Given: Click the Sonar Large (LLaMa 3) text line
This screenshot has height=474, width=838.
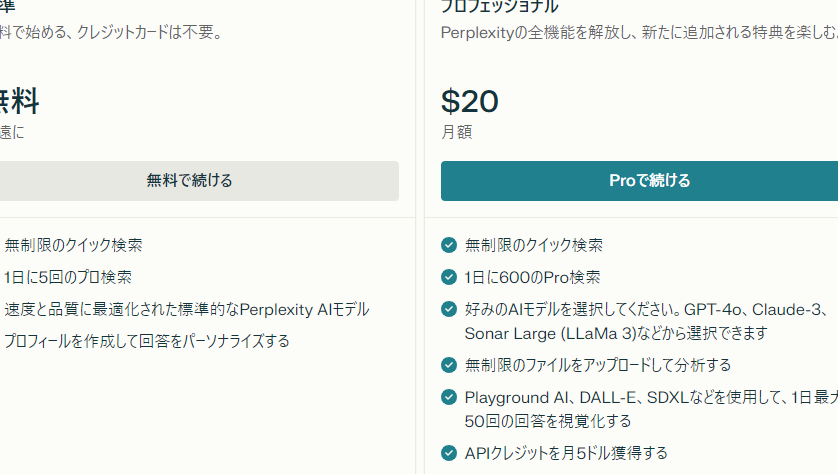Looking at the screenshot, I should [x=616, y=333].
